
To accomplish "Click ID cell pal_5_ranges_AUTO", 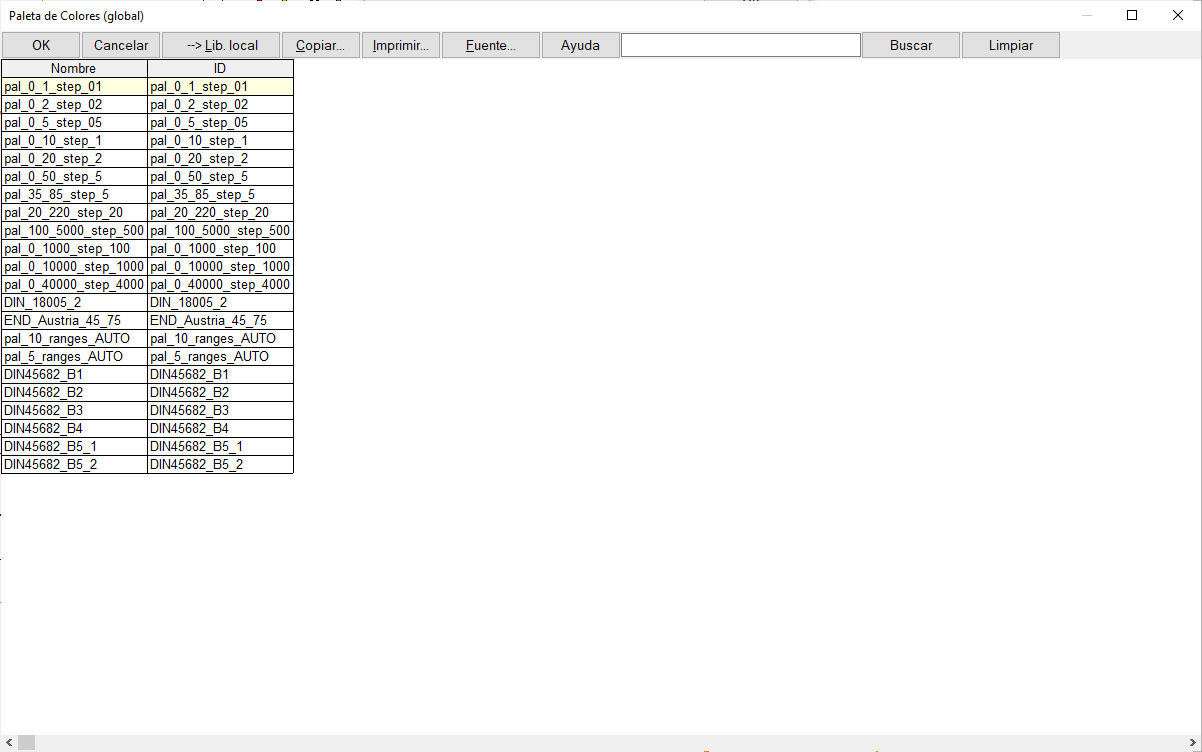I will click(x=220, y=357).
